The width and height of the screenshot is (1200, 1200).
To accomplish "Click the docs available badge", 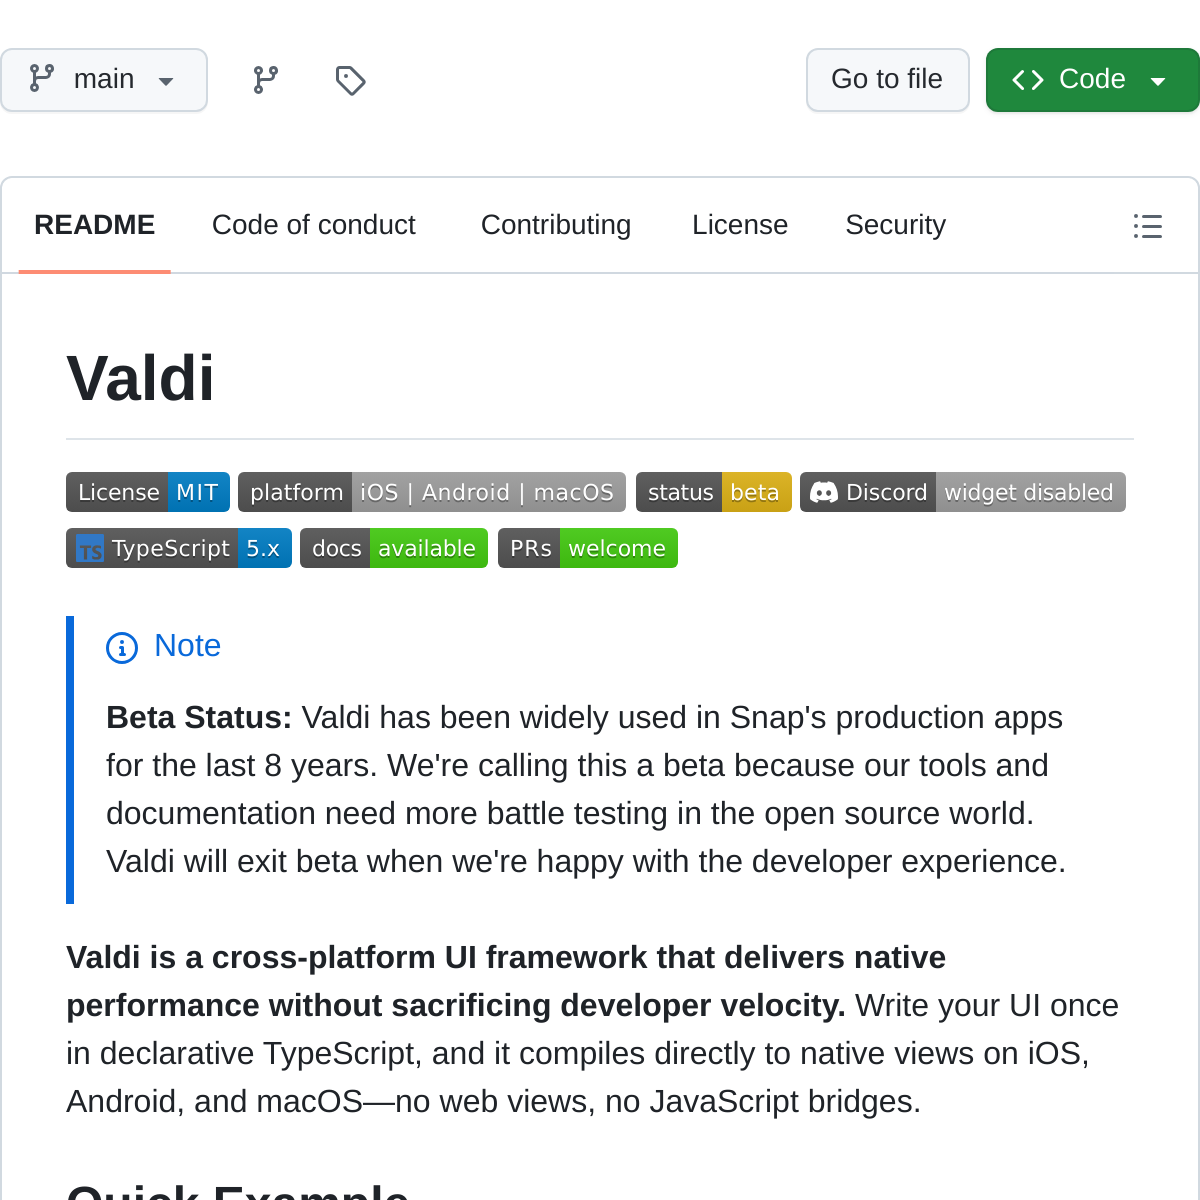I will (393, 548).
